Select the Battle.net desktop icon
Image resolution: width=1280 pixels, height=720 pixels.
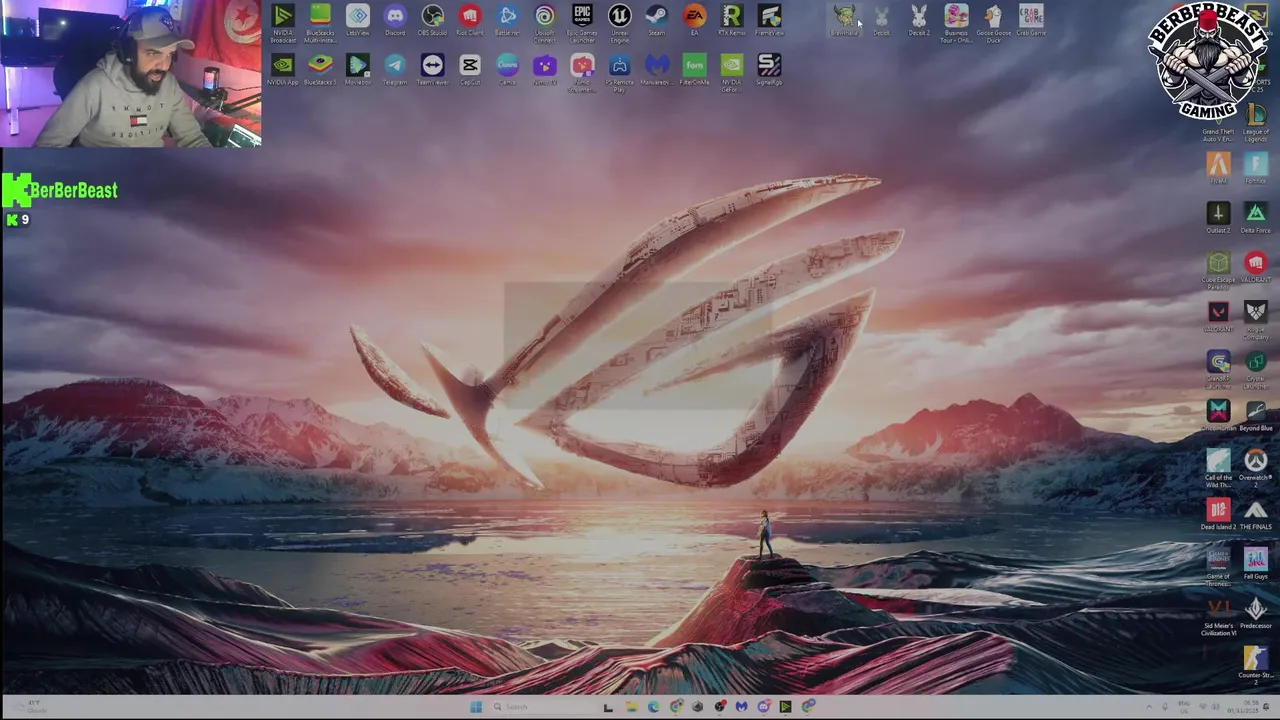pos(507,20)
